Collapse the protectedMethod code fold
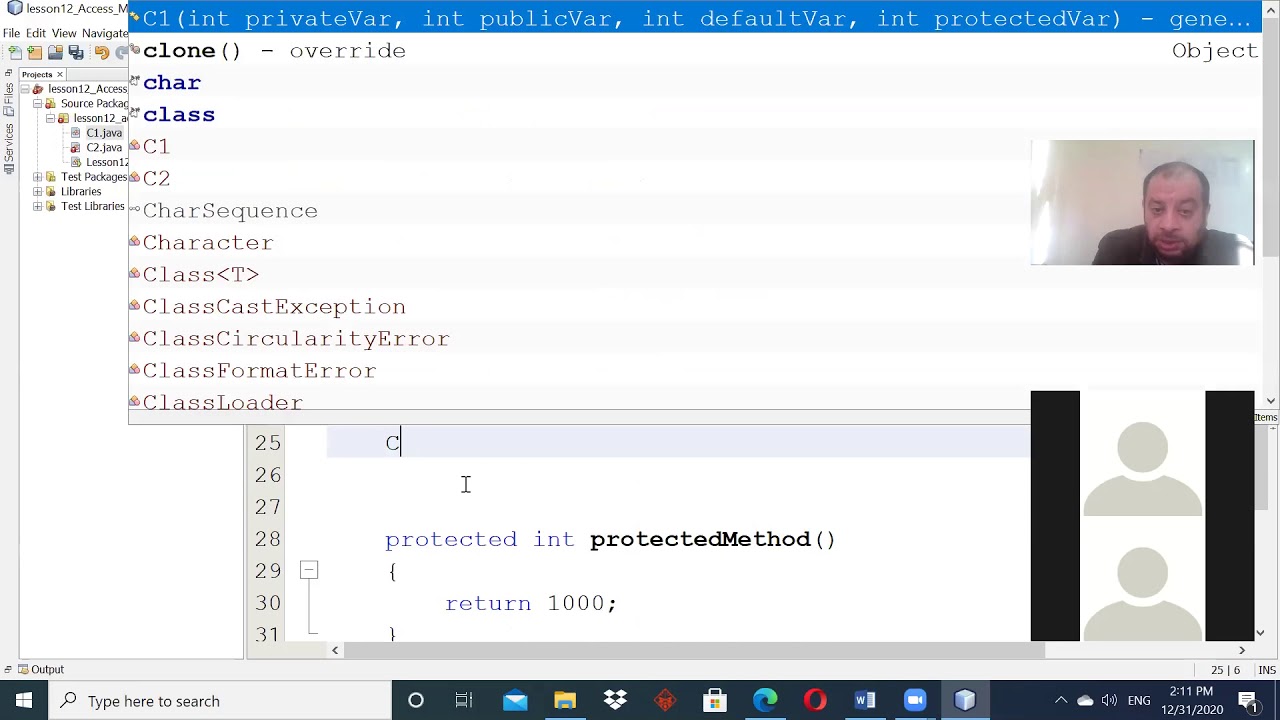This screenshot has width=1280, height=720. tap(308, 570)
